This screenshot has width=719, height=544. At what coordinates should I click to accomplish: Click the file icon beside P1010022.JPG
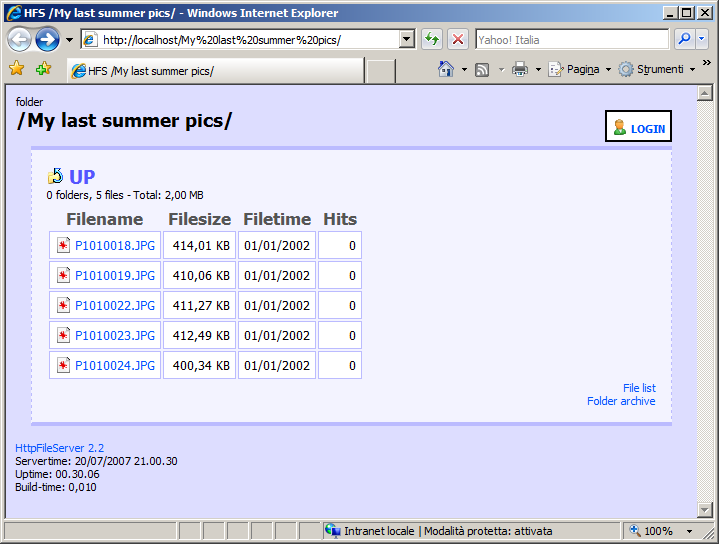(63, 306)
